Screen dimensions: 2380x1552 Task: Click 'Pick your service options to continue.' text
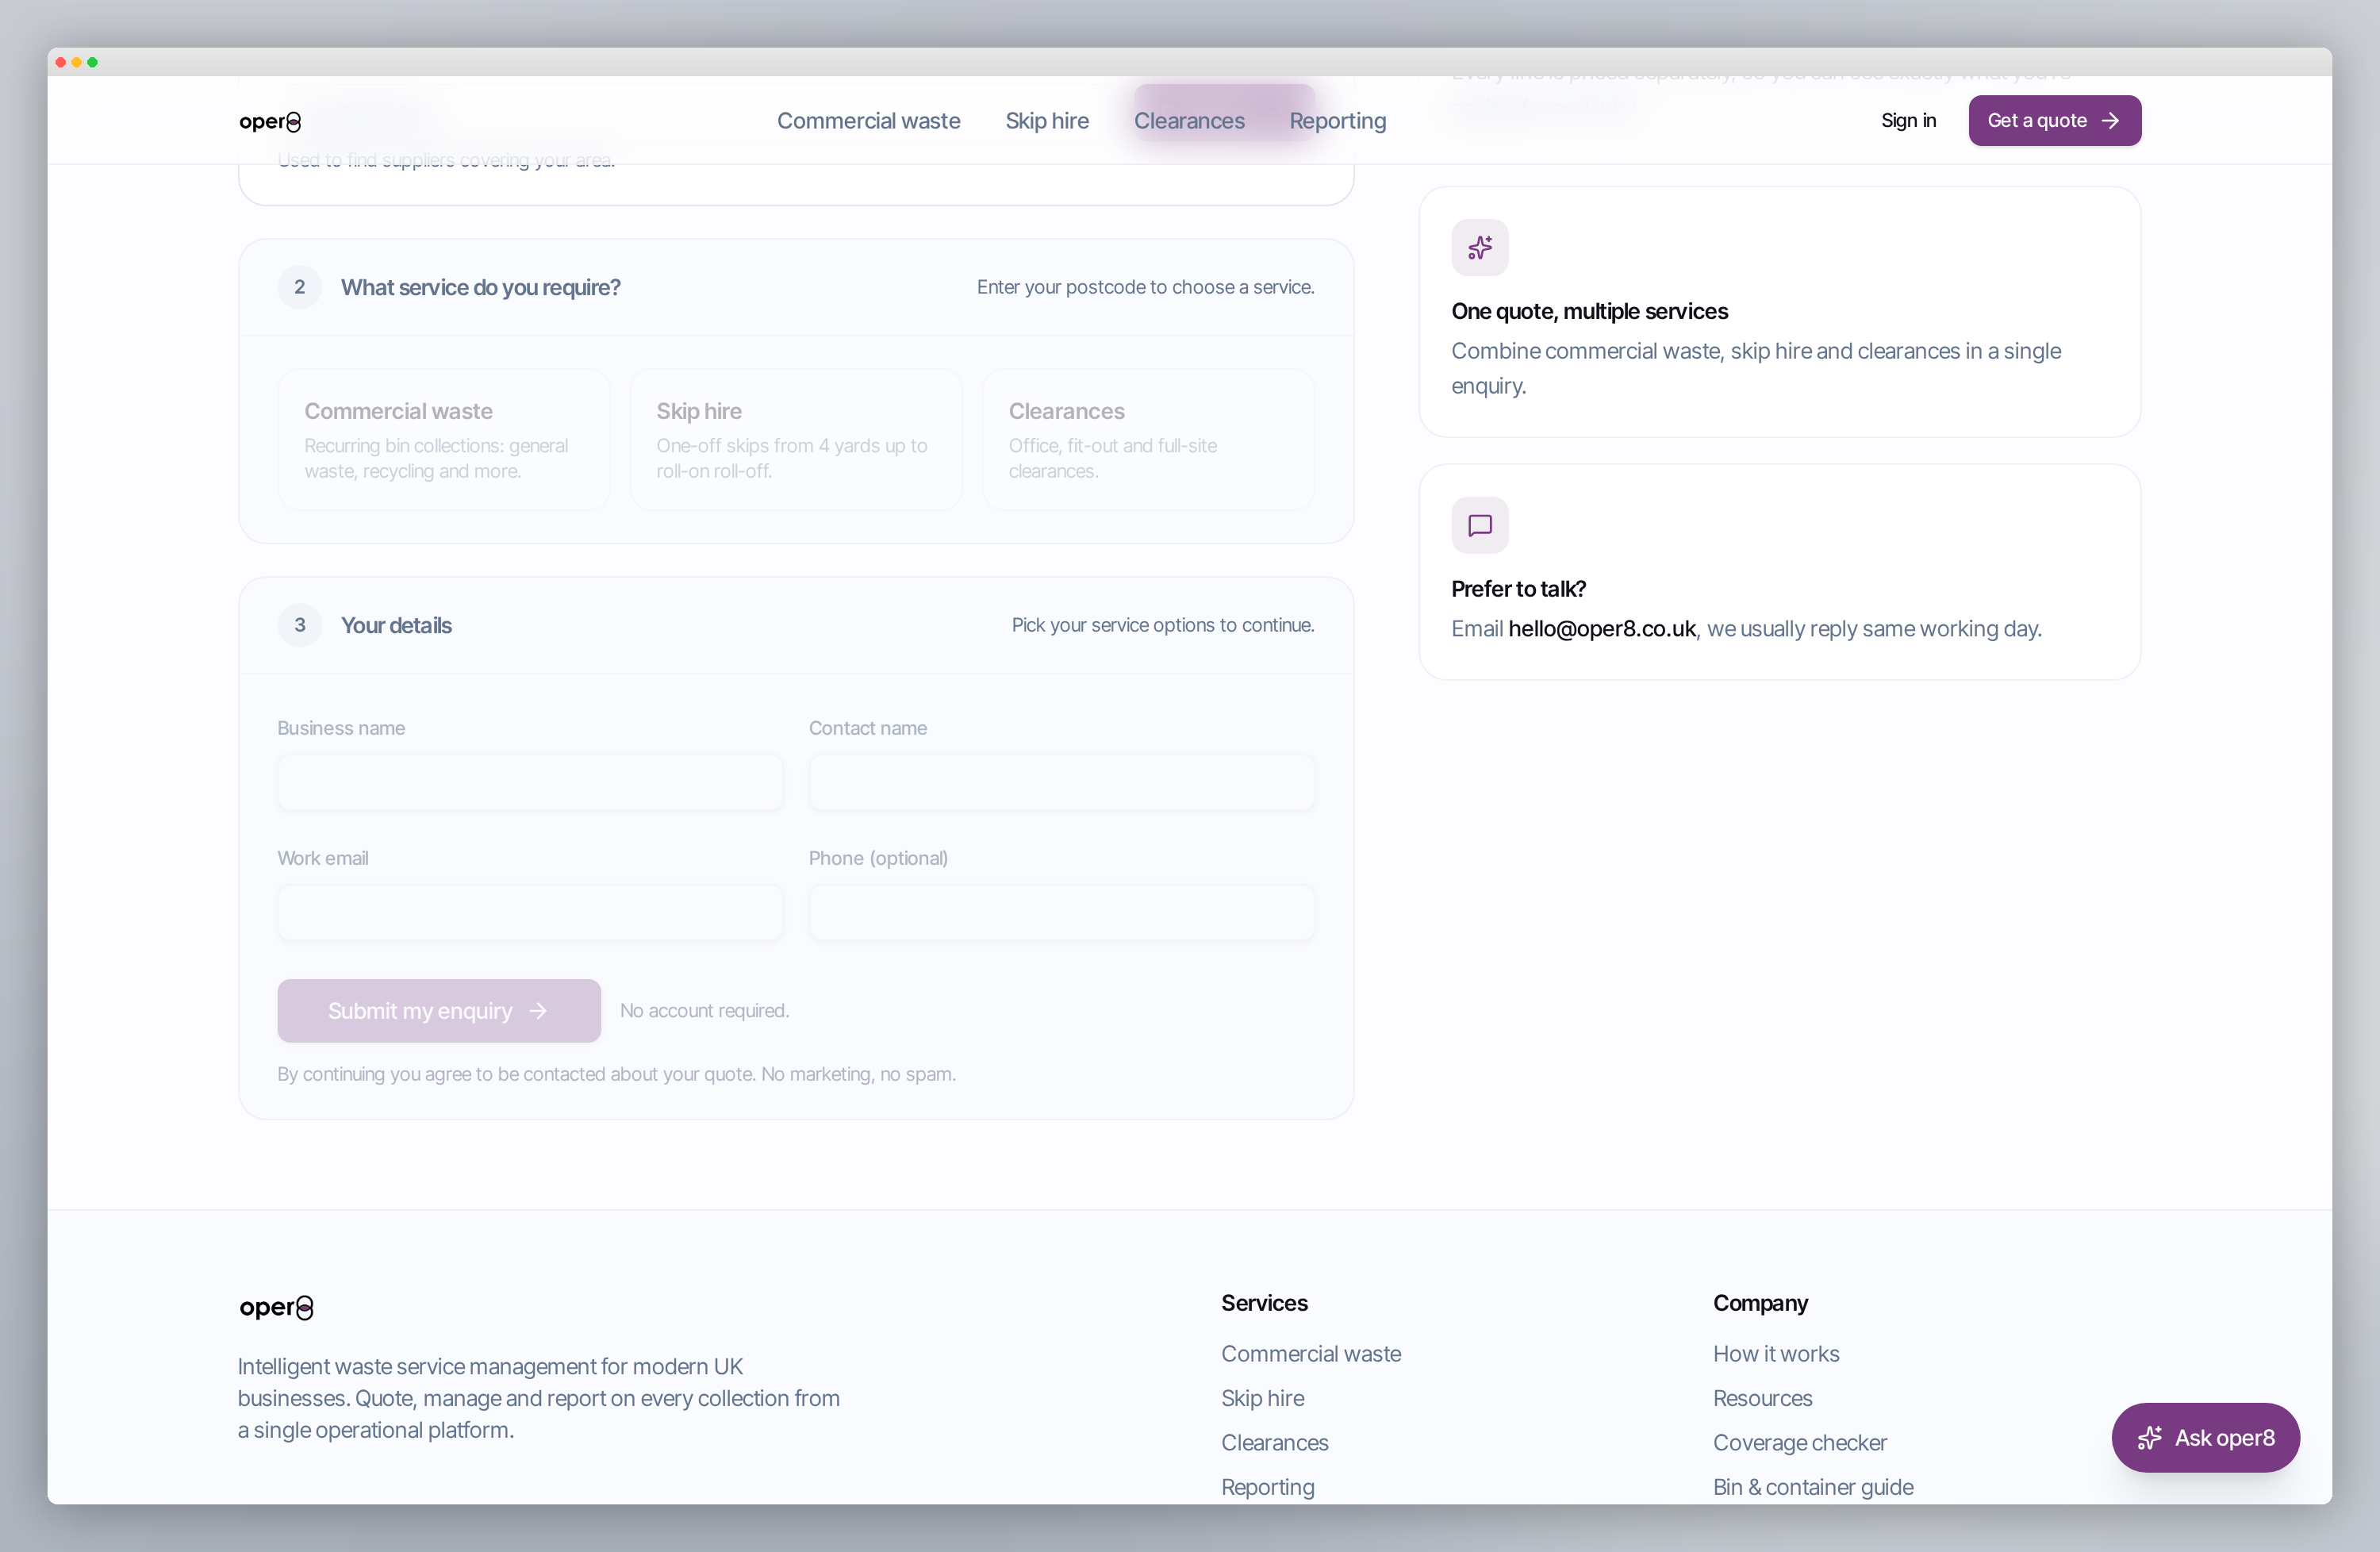click(x=1162, y=625)
